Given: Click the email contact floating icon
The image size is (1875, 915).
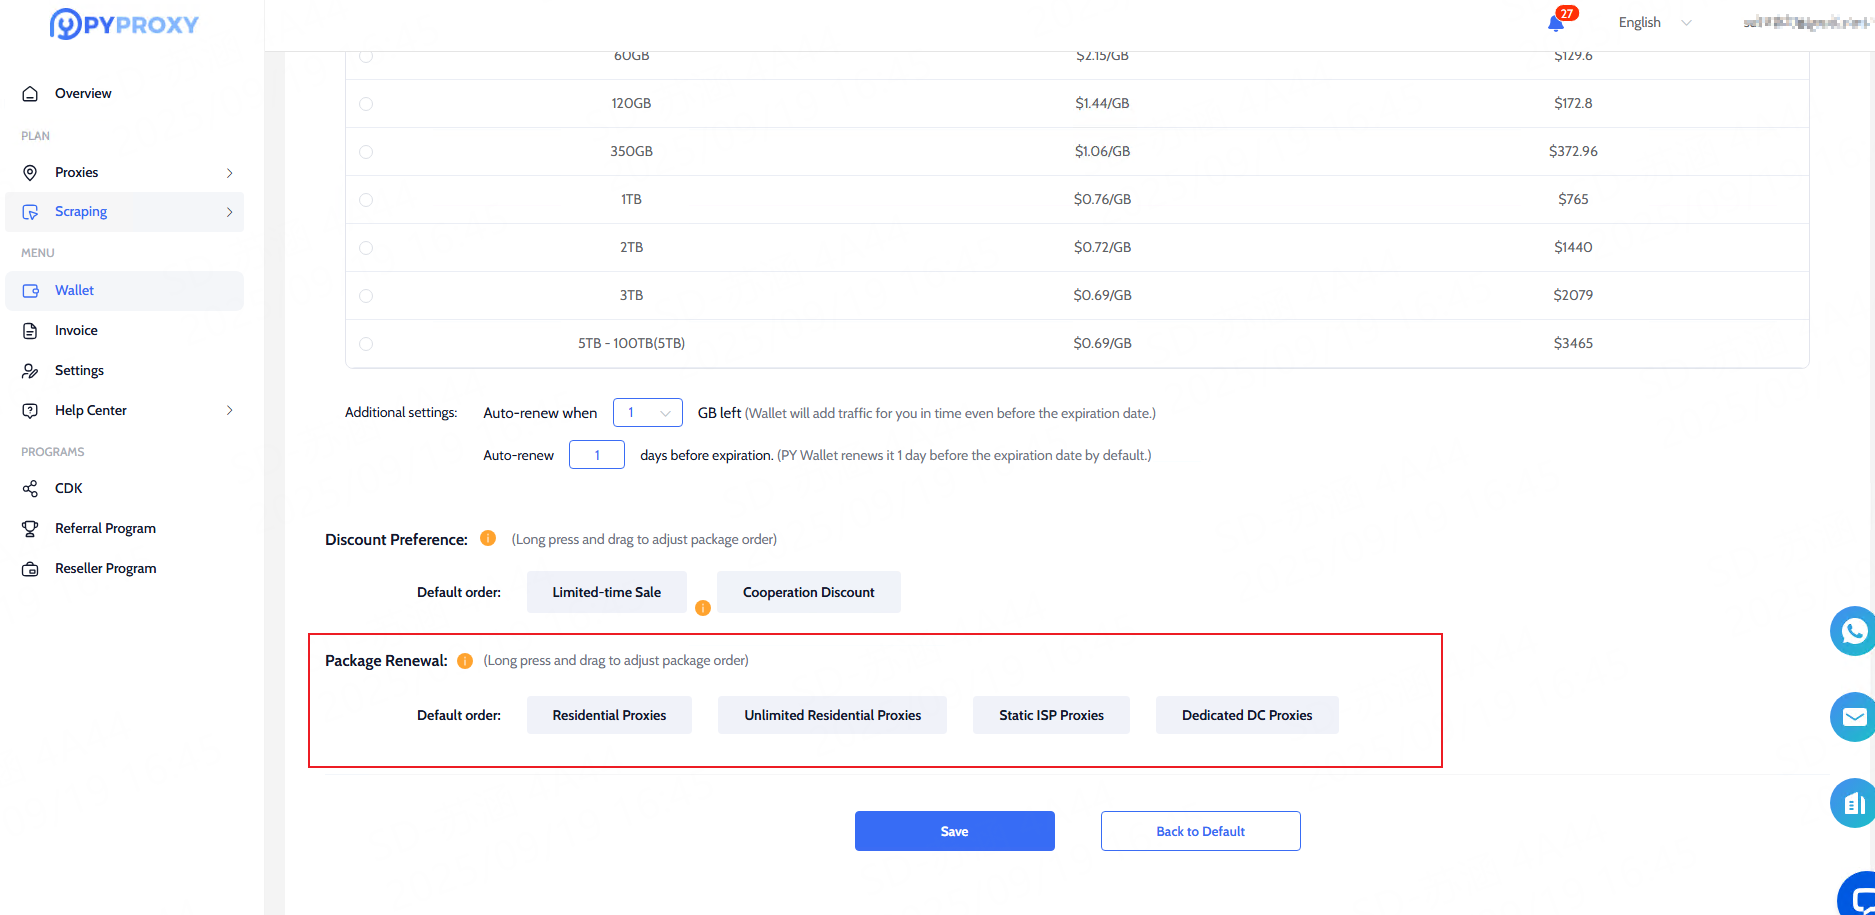Looking at the screenshot, I should pos(1853,717).
